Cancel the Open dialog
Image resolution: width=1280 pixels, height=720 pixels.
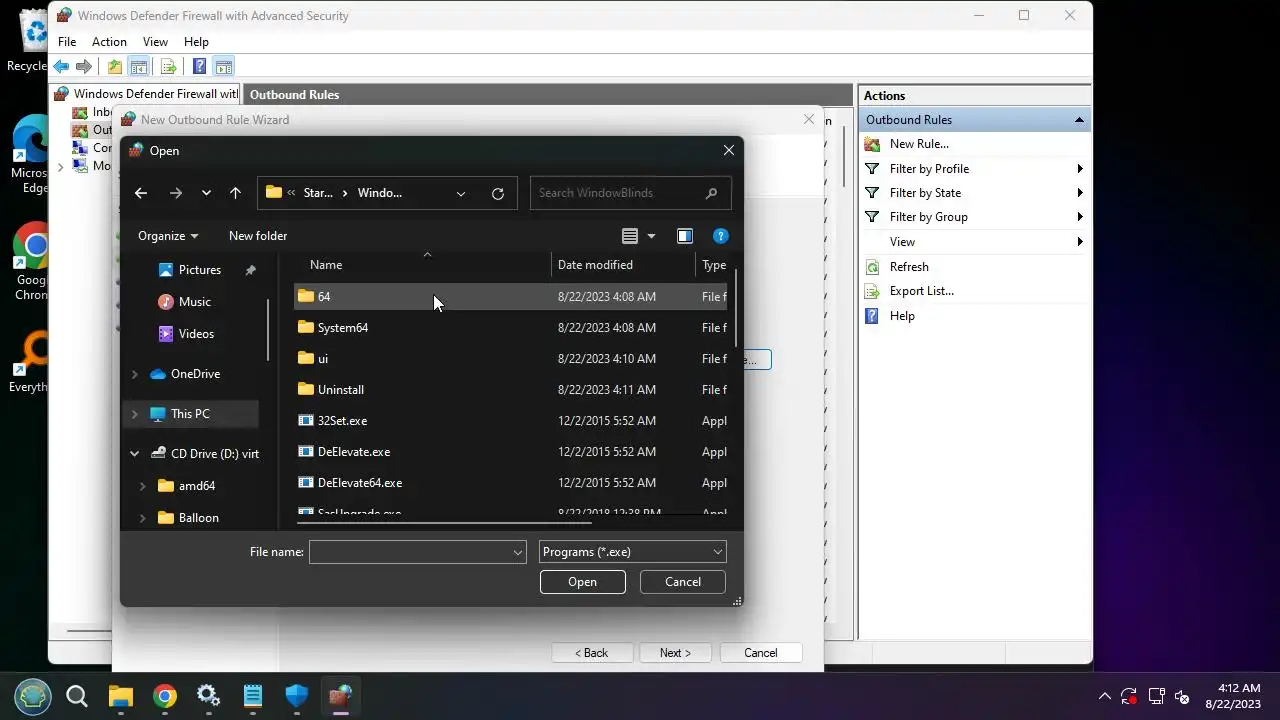(683, 582)
